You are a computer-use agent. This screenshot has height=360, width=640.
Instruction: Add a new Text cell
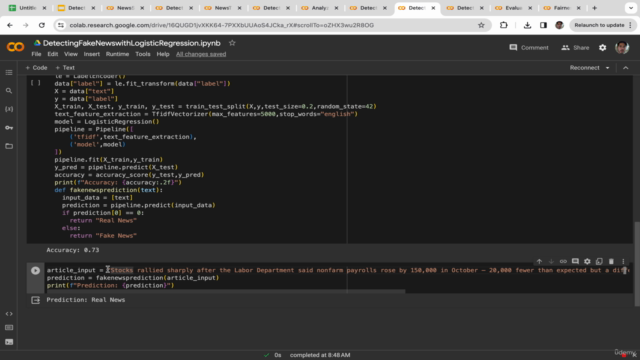coord(65,68)
